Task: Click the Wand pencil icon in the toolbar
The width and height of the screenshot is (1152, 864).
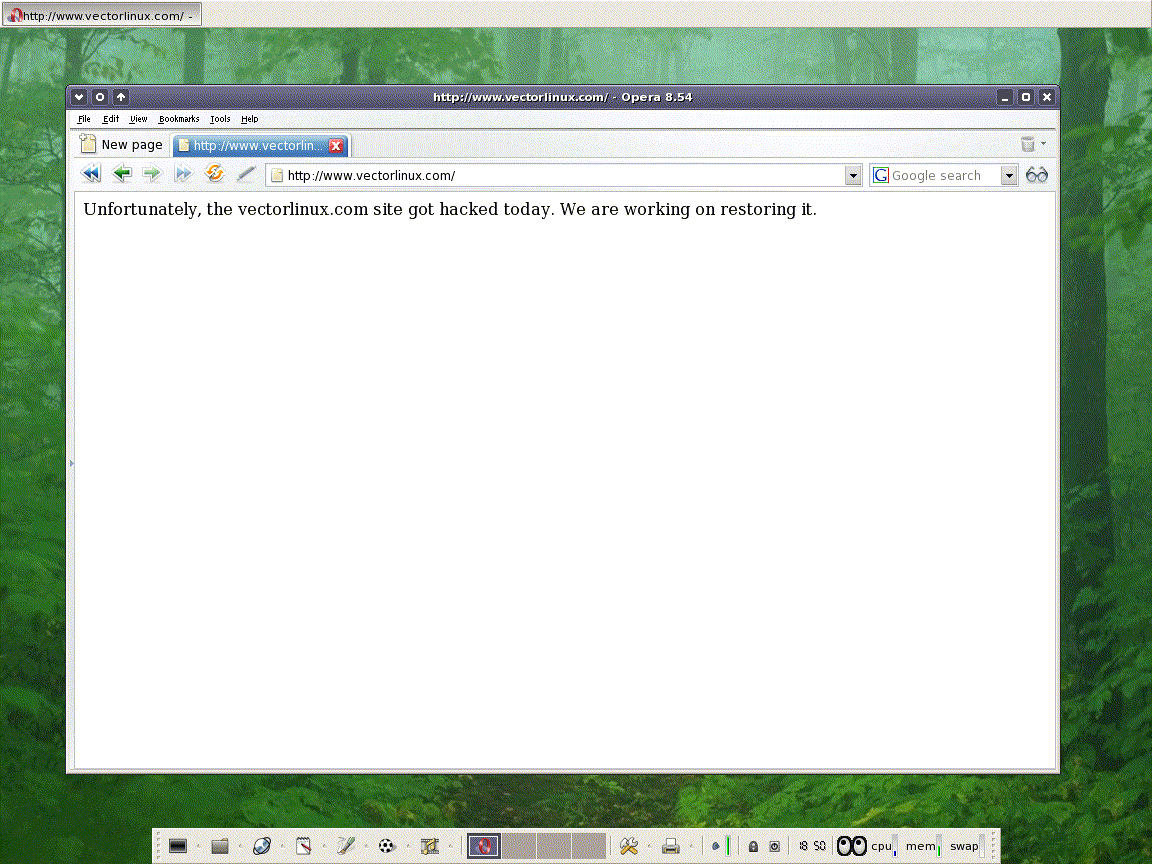Action: (x=246, y=174)
